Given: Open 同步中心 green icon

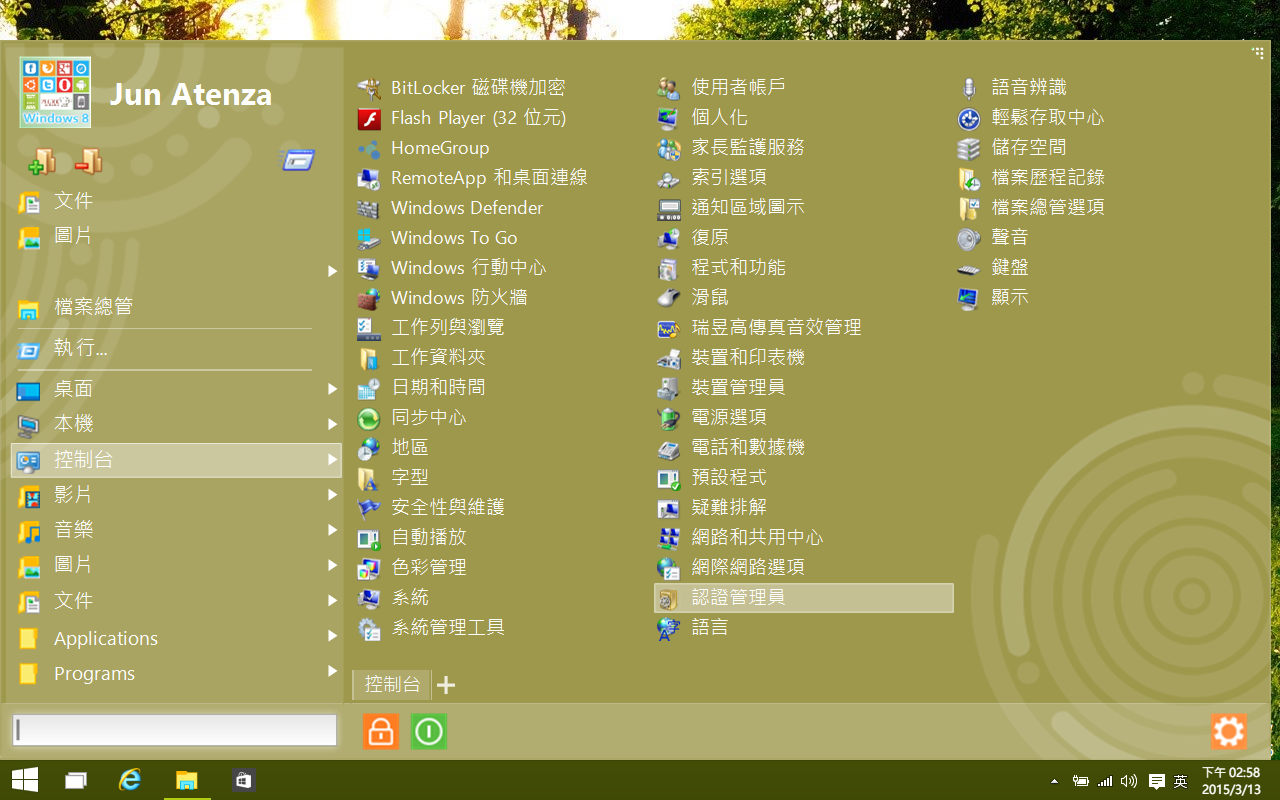Looking at the screenshot, I should pyautogui.click(x=369, y=418).
